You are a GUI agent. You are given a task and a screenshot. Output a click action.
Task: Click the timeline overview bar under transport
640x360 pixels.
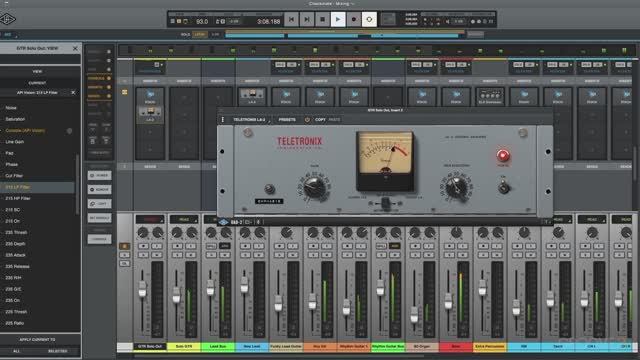pyautogui.click(x=344, y=35)
